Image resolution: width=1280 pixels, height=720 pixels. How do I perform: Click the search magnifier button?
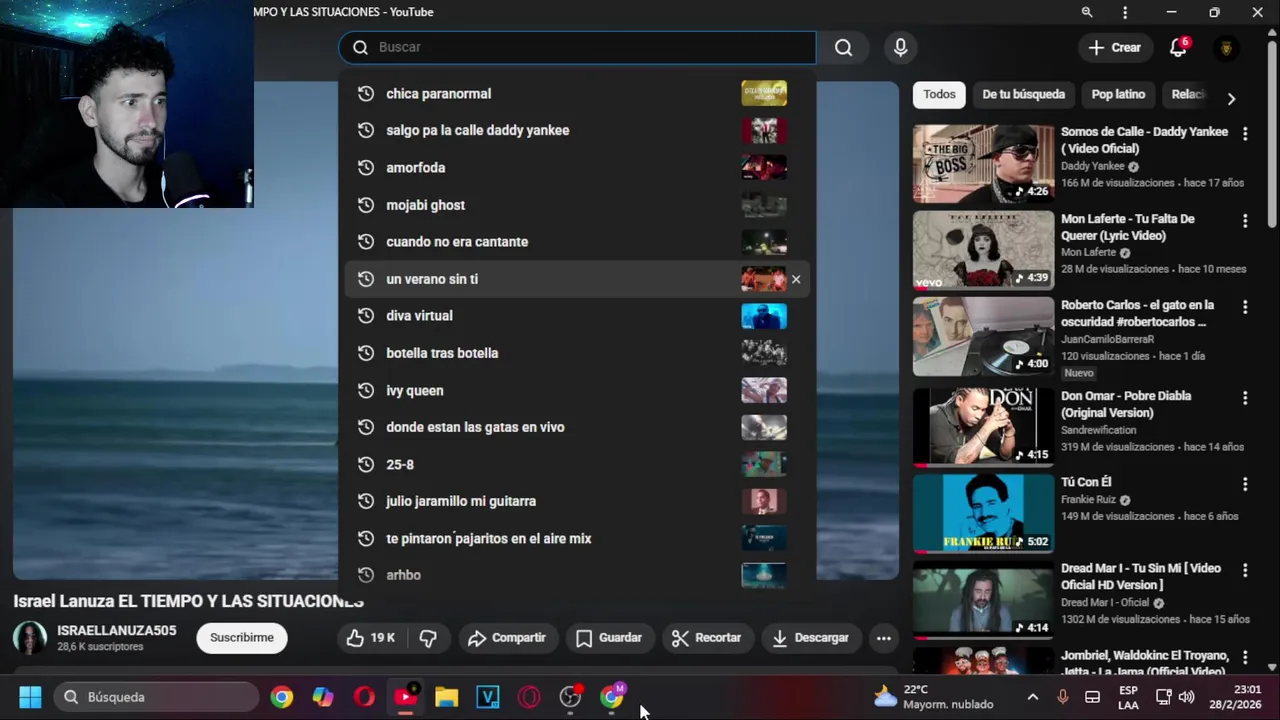point(843,47)
